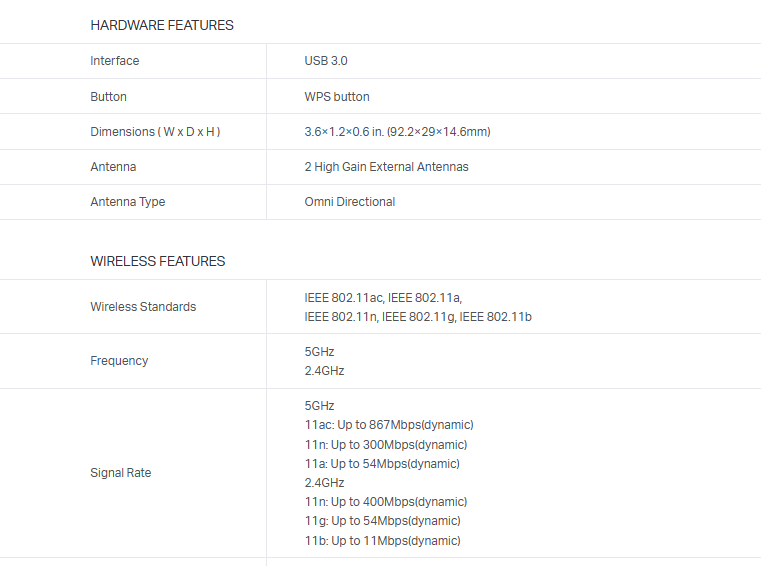Click the Omni Directional value
This screenshot has width=762, height=566.
(350, 202)
